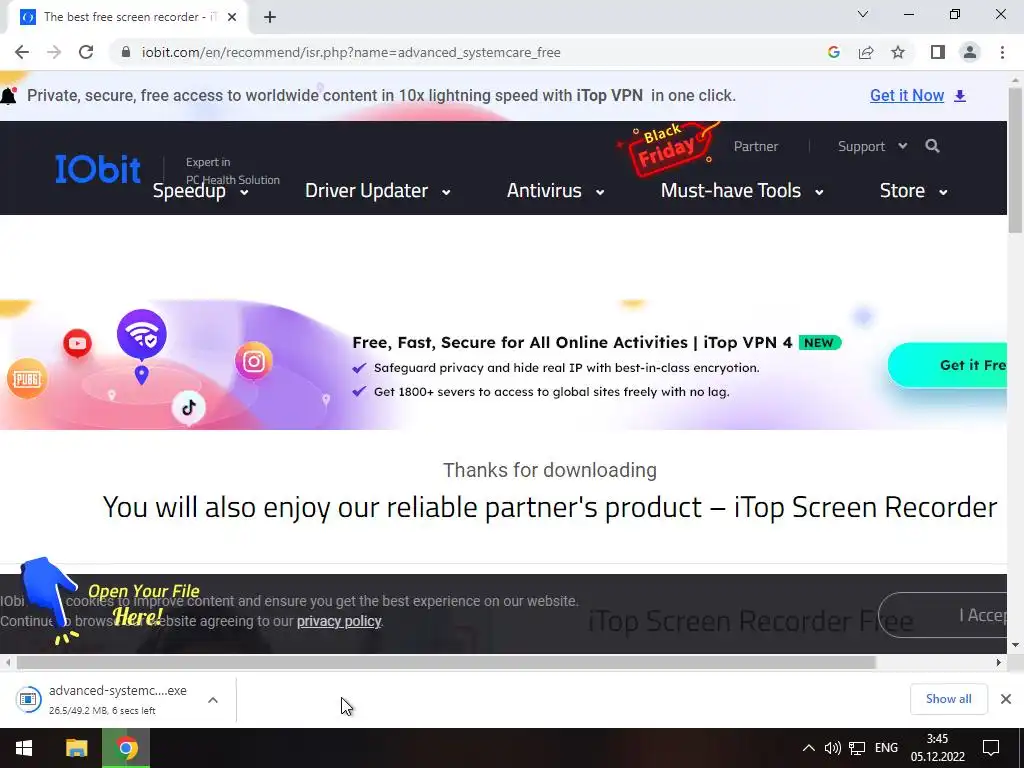The width and height of the screenshot is (1024, 768).
Task: Click the address bar URL
Action: coord(351,52)
